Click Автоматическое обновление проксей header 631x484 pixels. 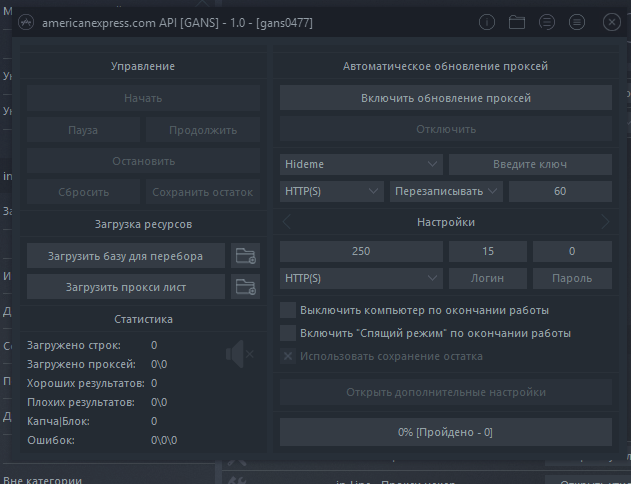pos(445,66)
